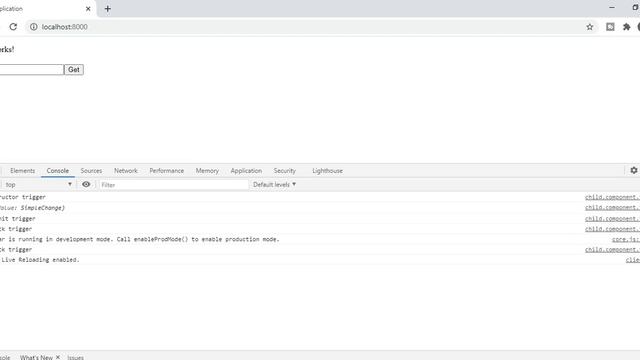Click the text input beside Get
Image resolution: width=640 pixels, height=360 pixels.
click(31, 70)
